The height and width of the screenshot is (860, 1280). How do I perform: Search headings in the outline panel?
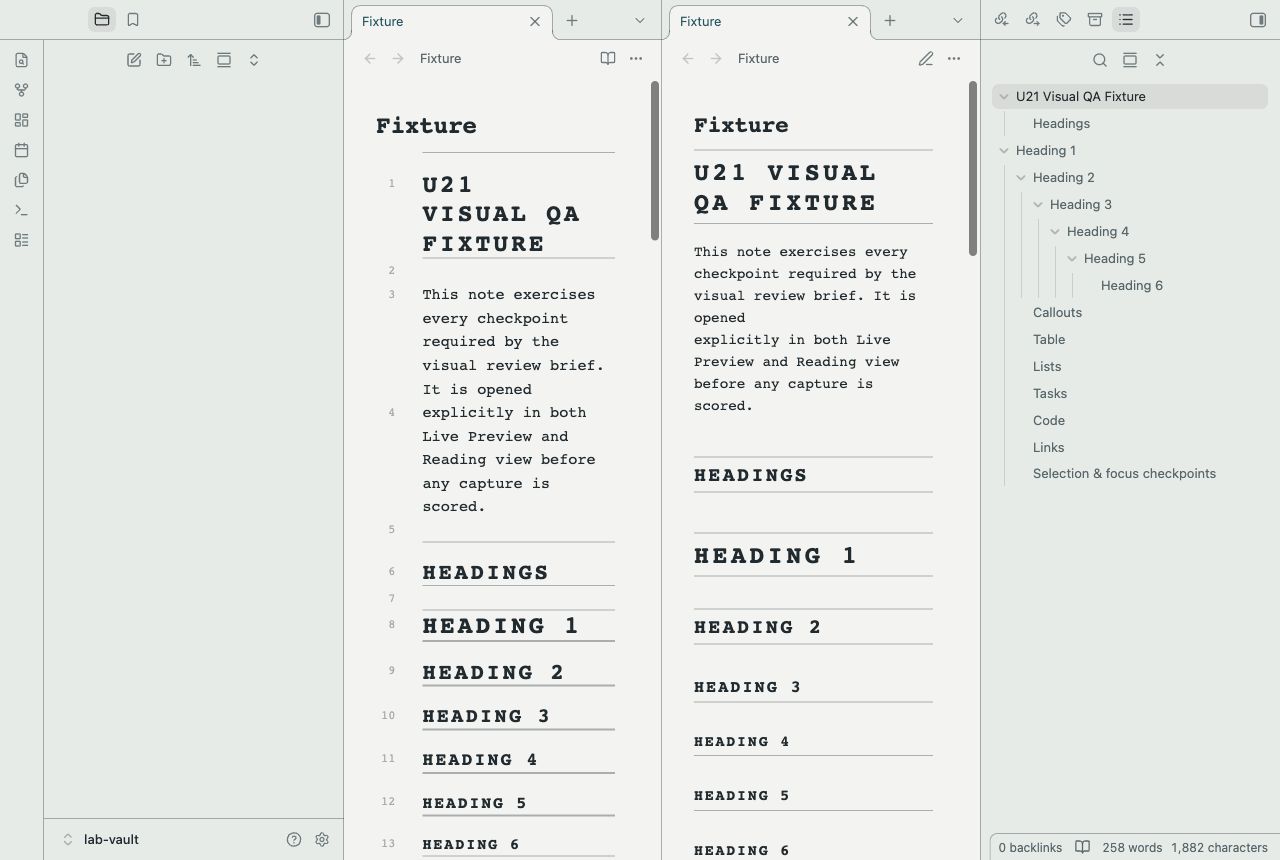(x=1100, y=60)
